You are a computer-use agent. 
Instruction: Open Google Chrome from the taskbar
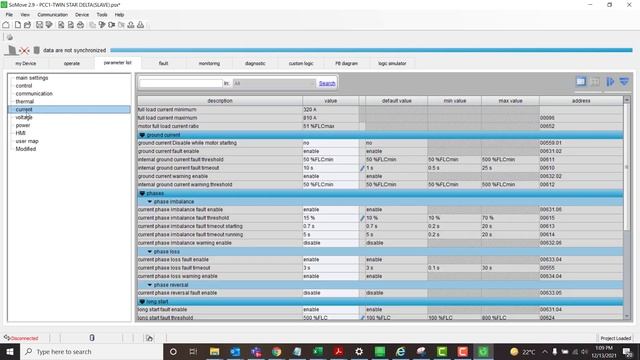277,351
